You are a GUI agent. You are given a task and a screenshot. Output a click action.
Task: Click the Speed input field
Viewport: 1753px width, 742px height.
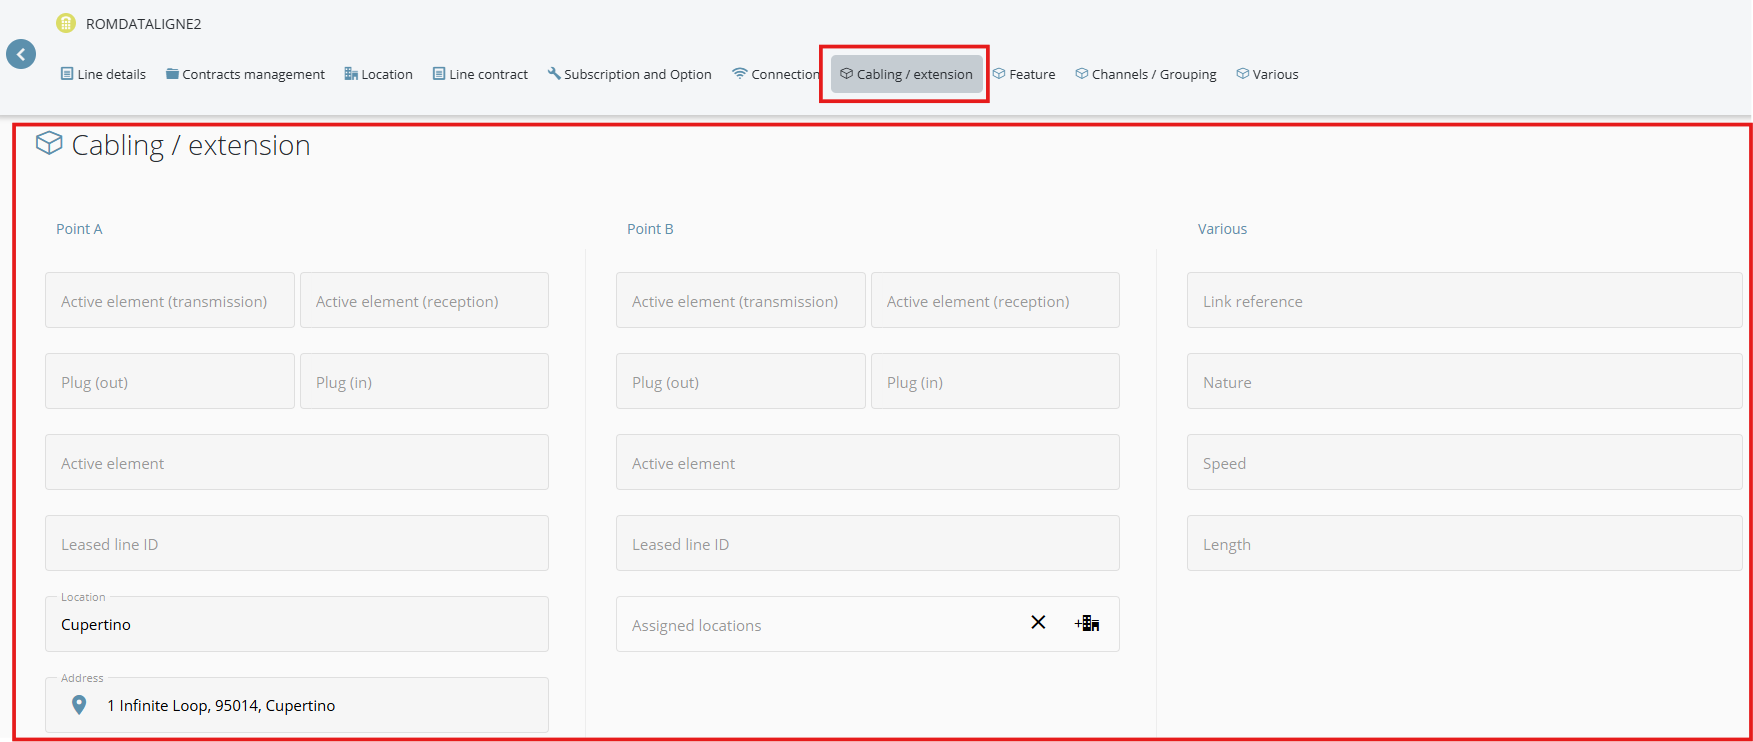(x=1463, y=462)
